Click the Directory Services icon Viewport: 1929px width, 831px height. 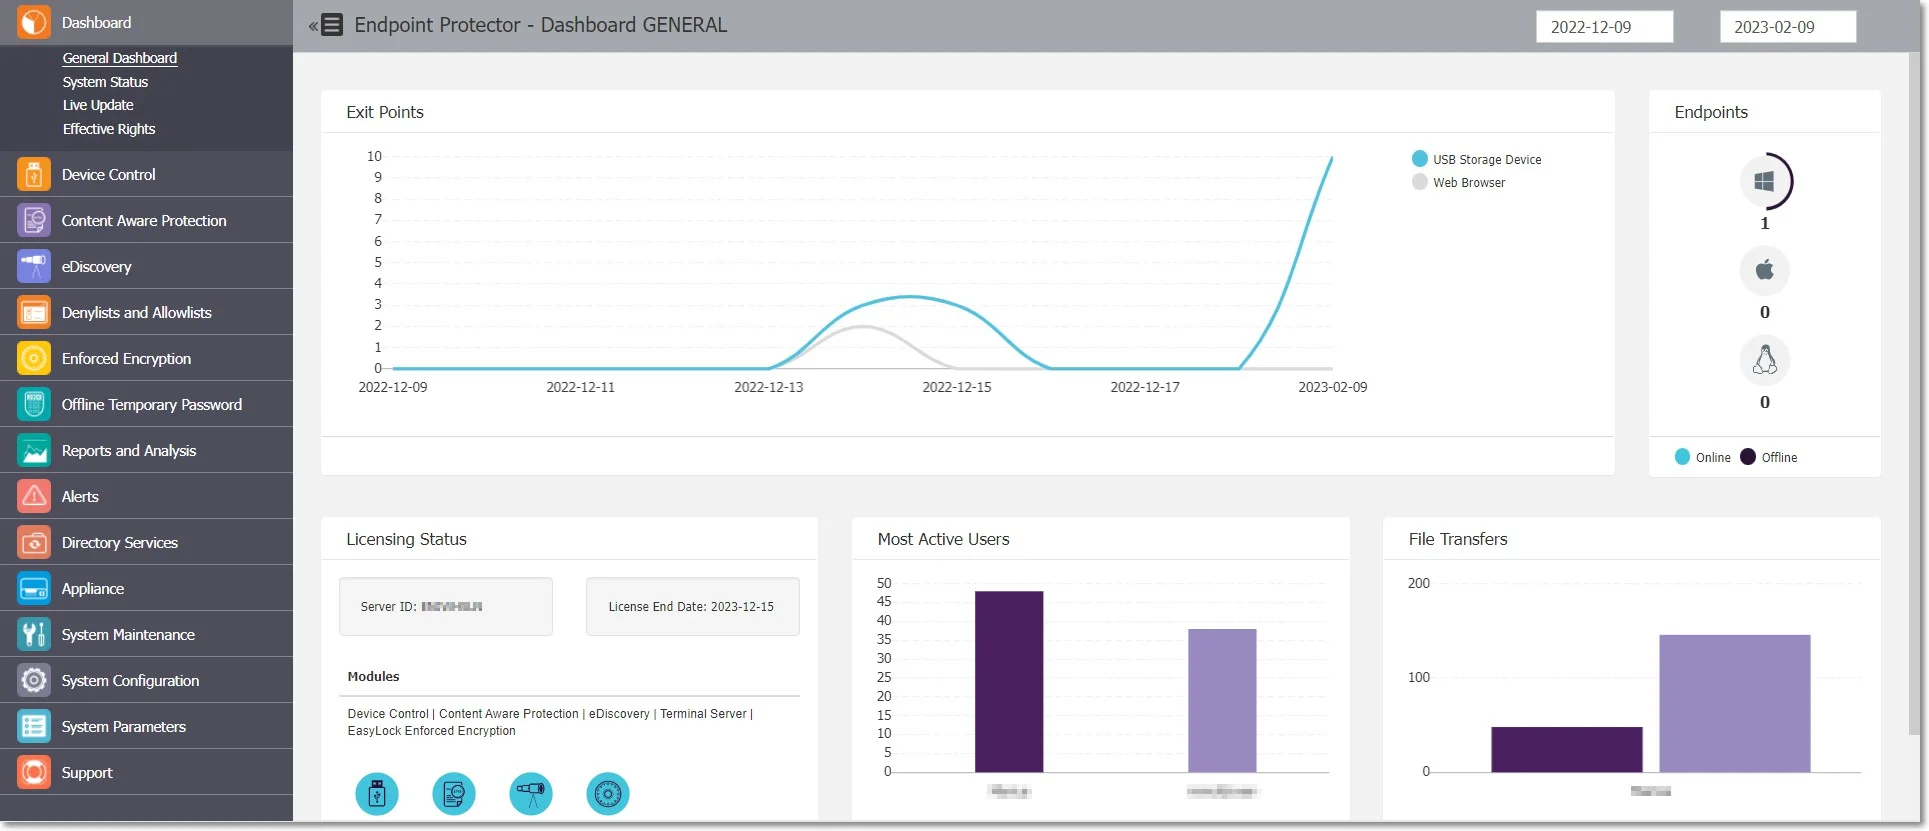click(34, 542)
